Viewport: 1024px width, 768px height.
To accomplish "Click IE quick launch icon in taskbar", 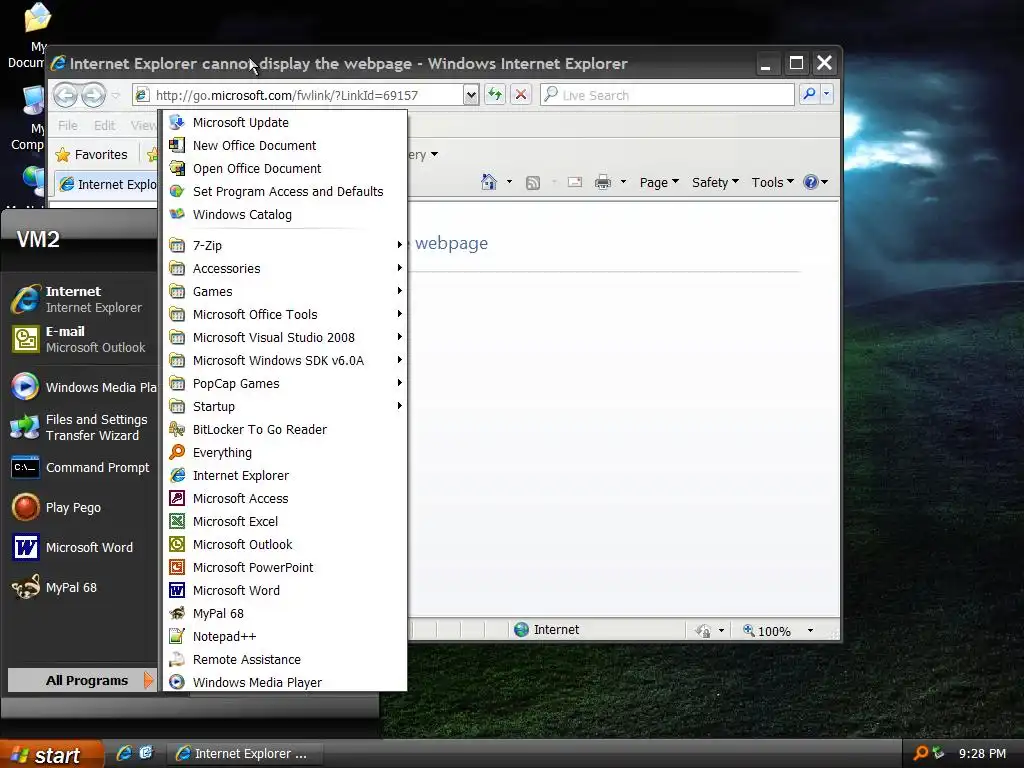I will pyautogui.click(x=124, y=753).
